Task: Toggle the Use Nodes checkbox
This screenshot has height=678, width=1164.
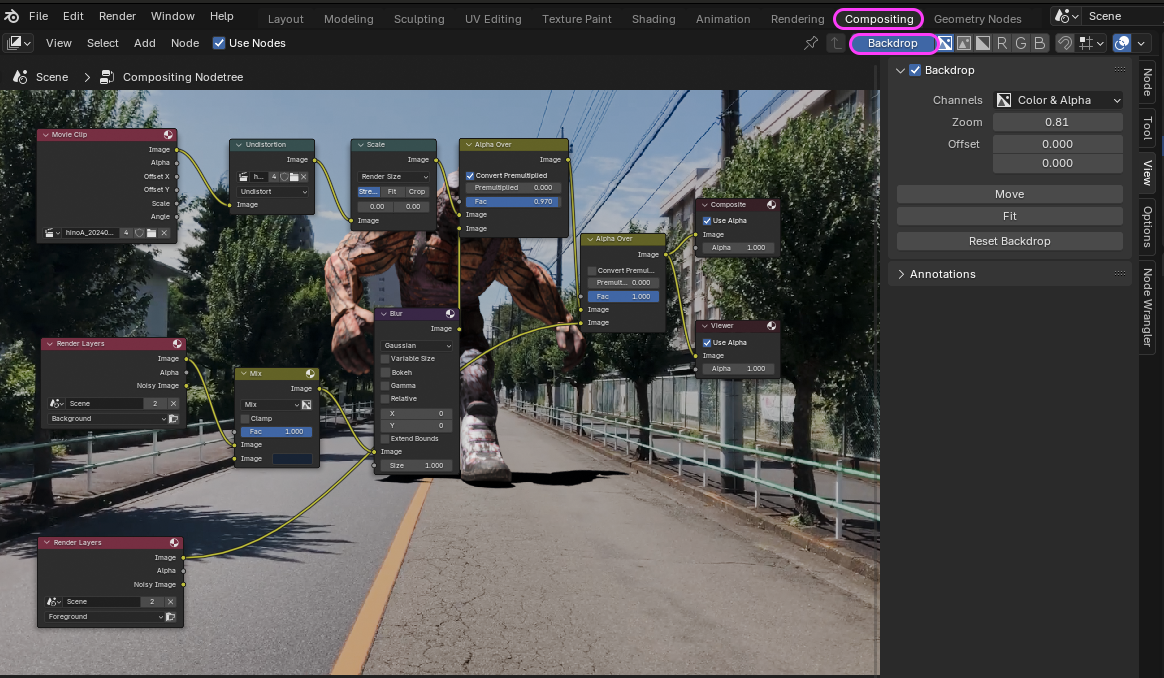Action: point(219,43)
